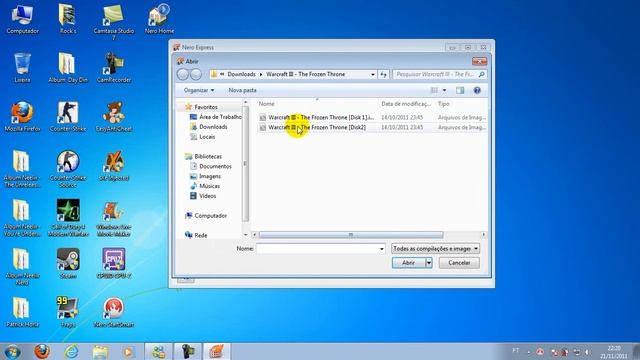Screen dimensions: 640x360
Task: Click the Nova pasta button
Action: click(x=242, y=90)
